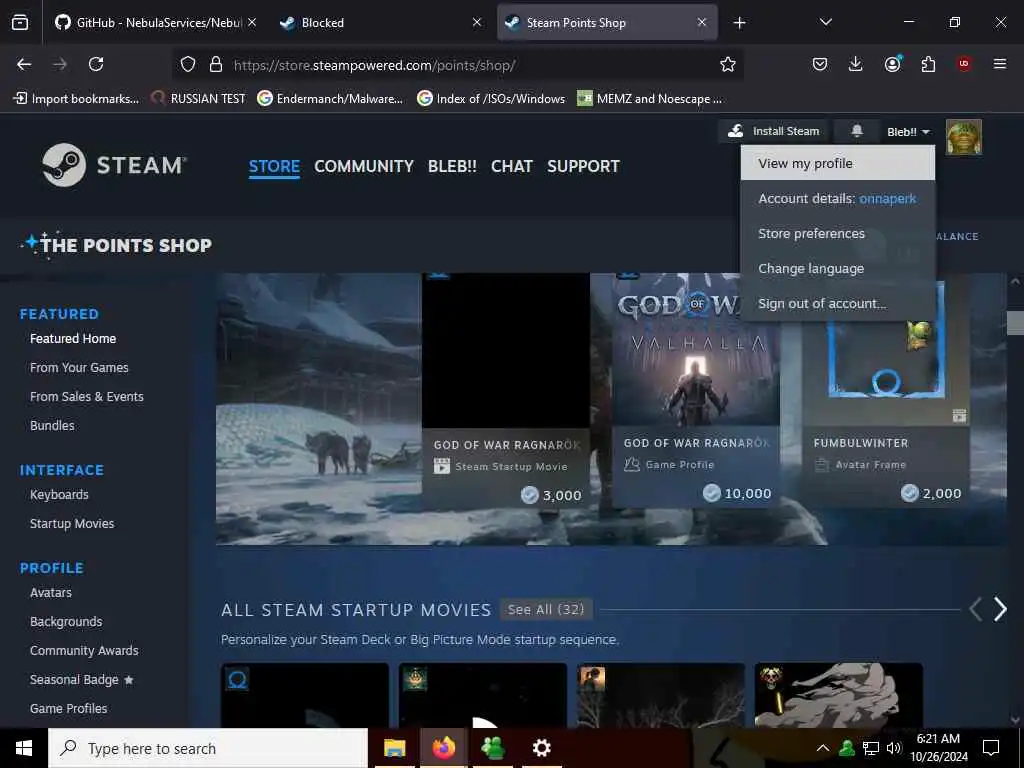Viewport: 1024px width, 768px height.
Task: Bookmark page with star icon
Action: [x=728, y=64]
